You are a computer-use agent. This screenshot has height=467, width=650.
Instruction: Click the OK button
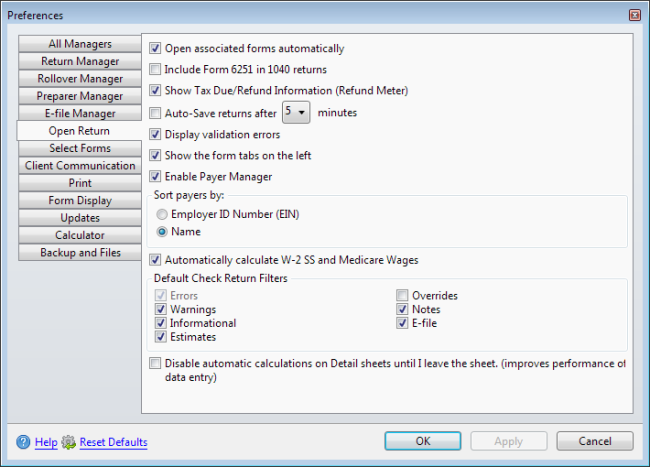tap(423, 441)
